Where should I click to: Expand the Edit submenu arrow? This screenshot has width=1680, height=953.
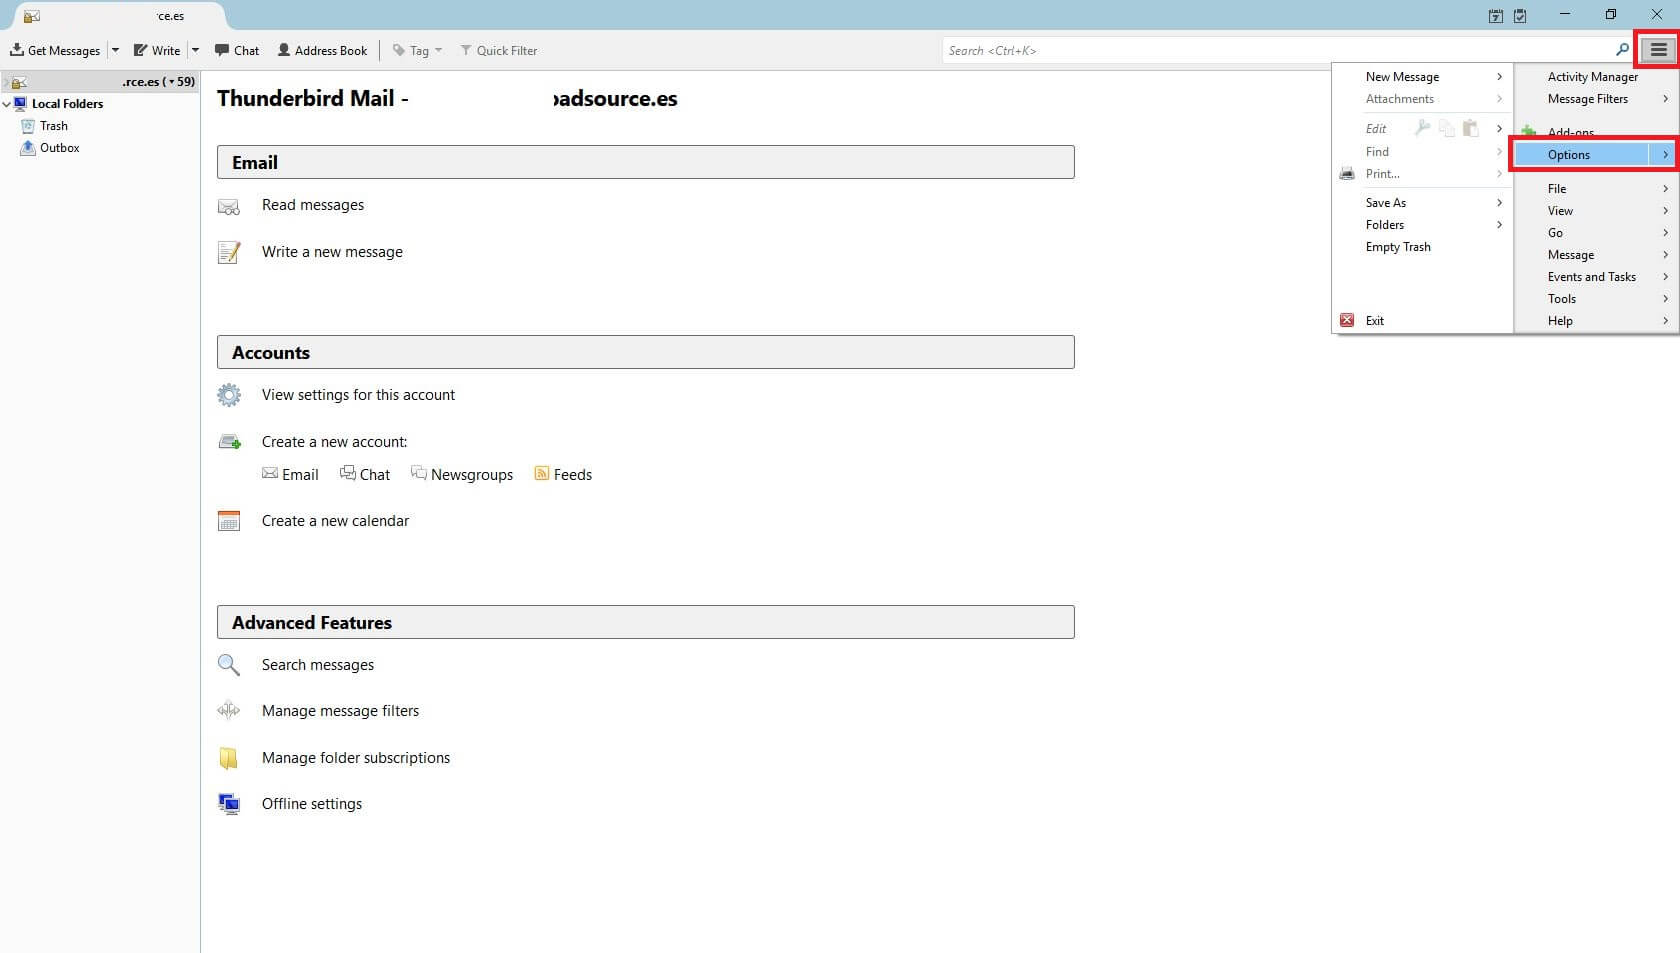tap(1499, 128)
